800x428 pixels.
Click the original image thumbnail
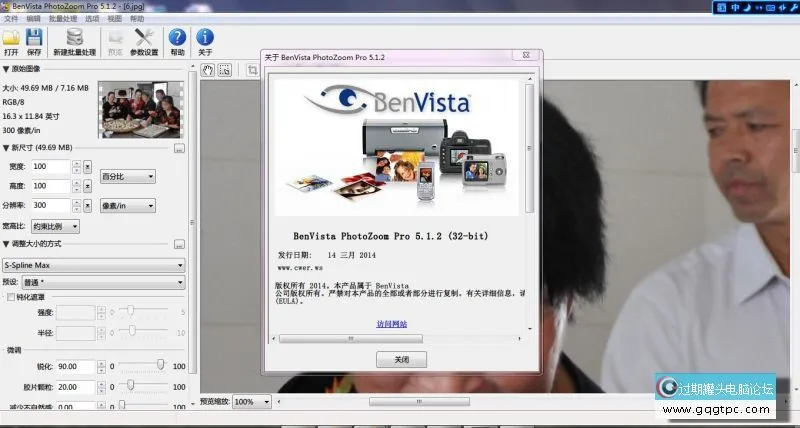pos(141,110)
